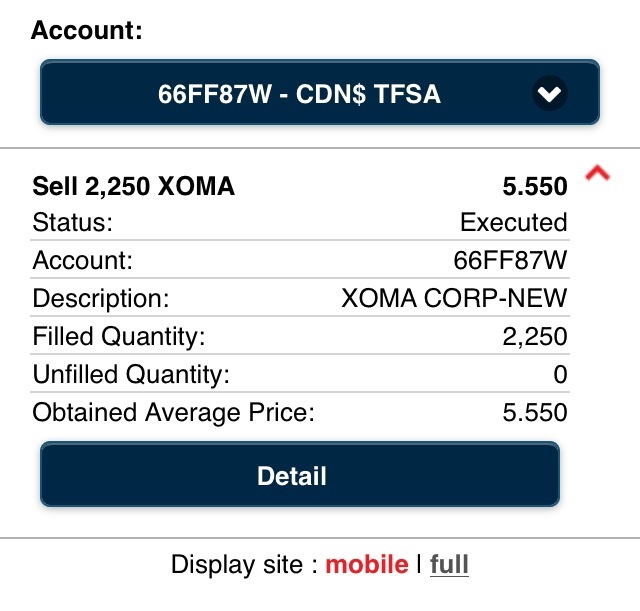Click the Executed status value
This screenshot has width=640, height=611.
pyautogui.click(x=513, y=222)
